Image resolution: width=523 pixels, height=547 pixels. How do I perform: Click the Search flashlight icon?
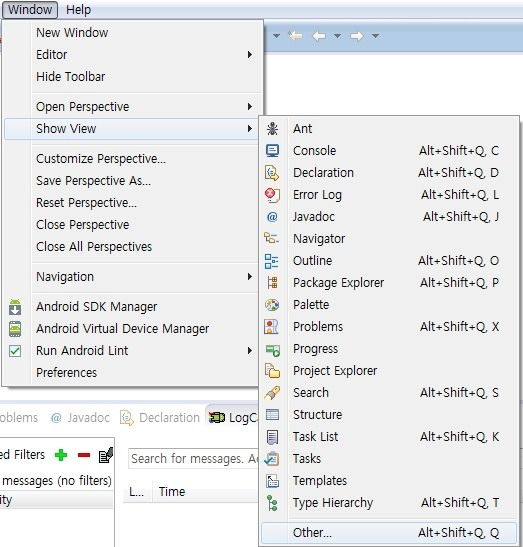click(272, 393)
